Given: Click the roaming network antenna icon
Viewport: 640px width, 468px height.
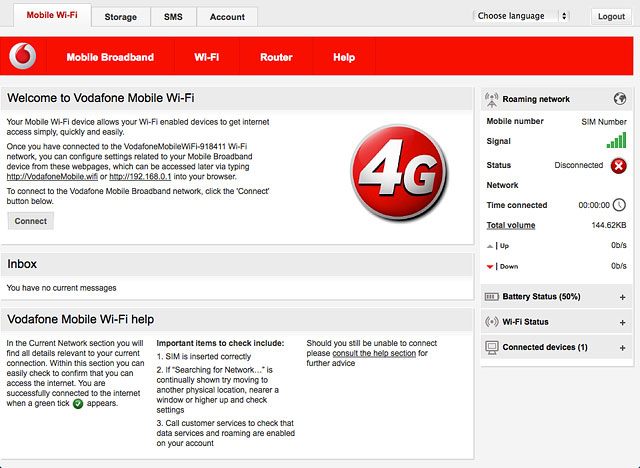Looking at the screenshot, I should [x=491, y=100].
